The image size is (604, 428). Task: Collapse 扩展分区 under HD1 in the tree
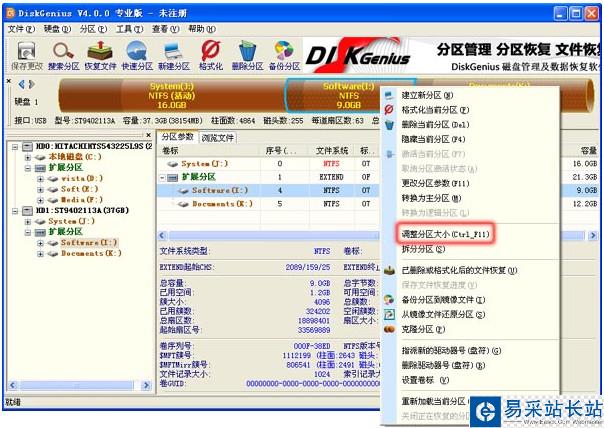point(27,232)
